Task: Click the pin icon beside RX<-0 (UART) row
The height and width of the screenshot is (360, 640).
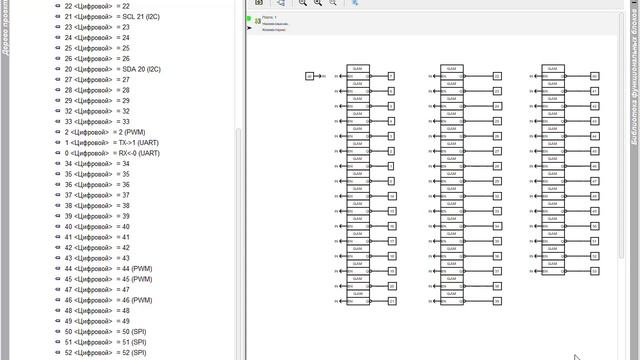Action: (58, 153)
